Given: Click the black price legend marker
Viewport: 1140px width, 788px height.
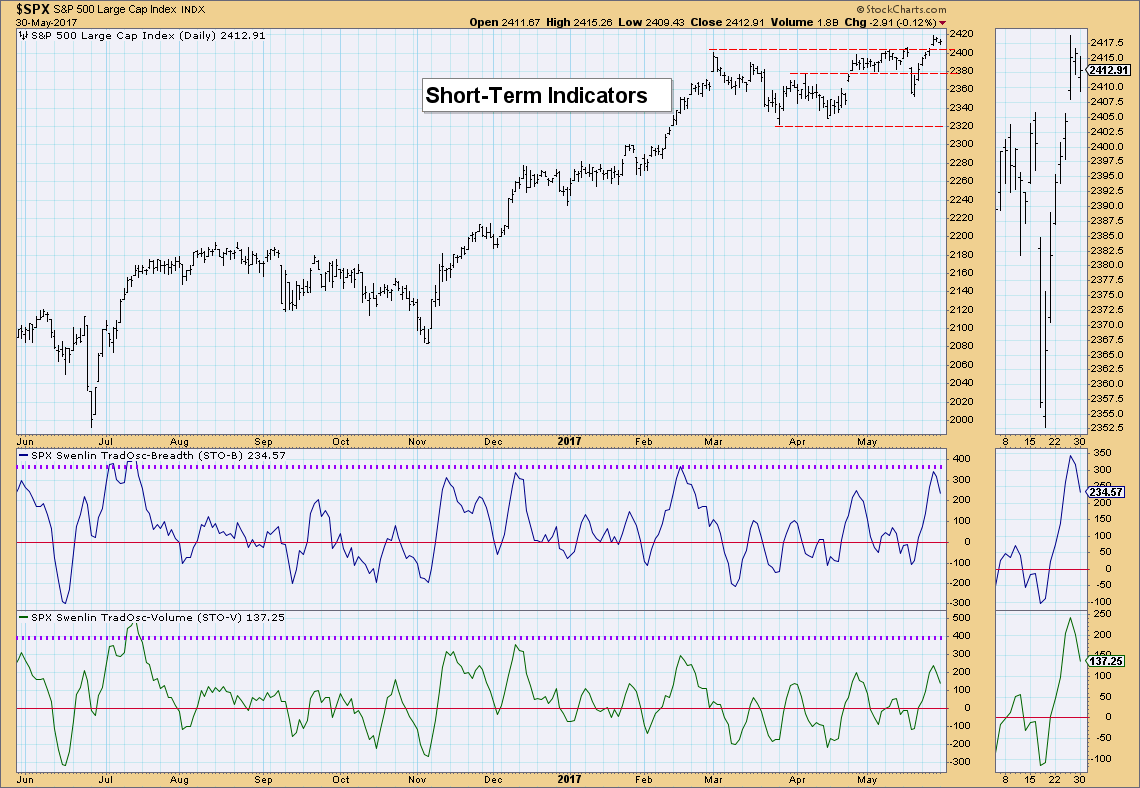Looking at the screenshot, I should pos(24,35).
